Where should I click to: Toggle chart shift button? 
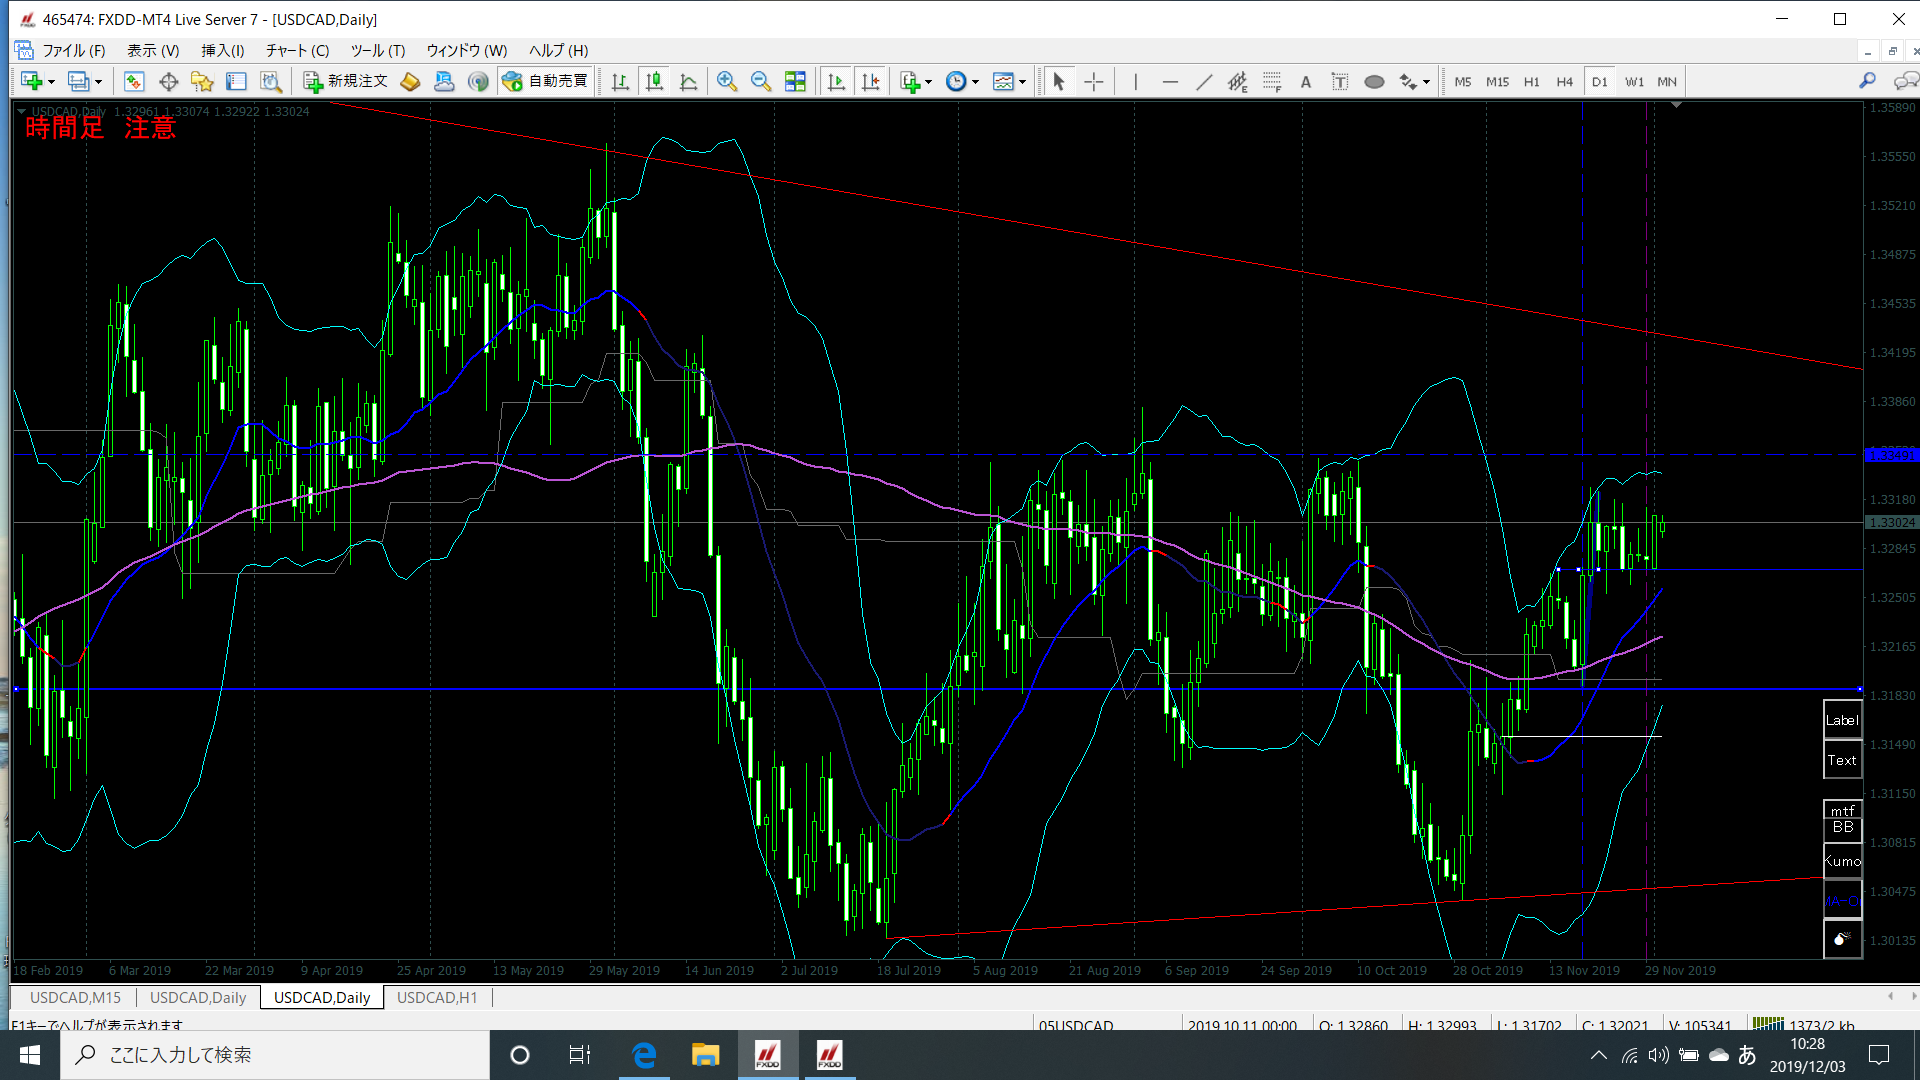[871, 82]
